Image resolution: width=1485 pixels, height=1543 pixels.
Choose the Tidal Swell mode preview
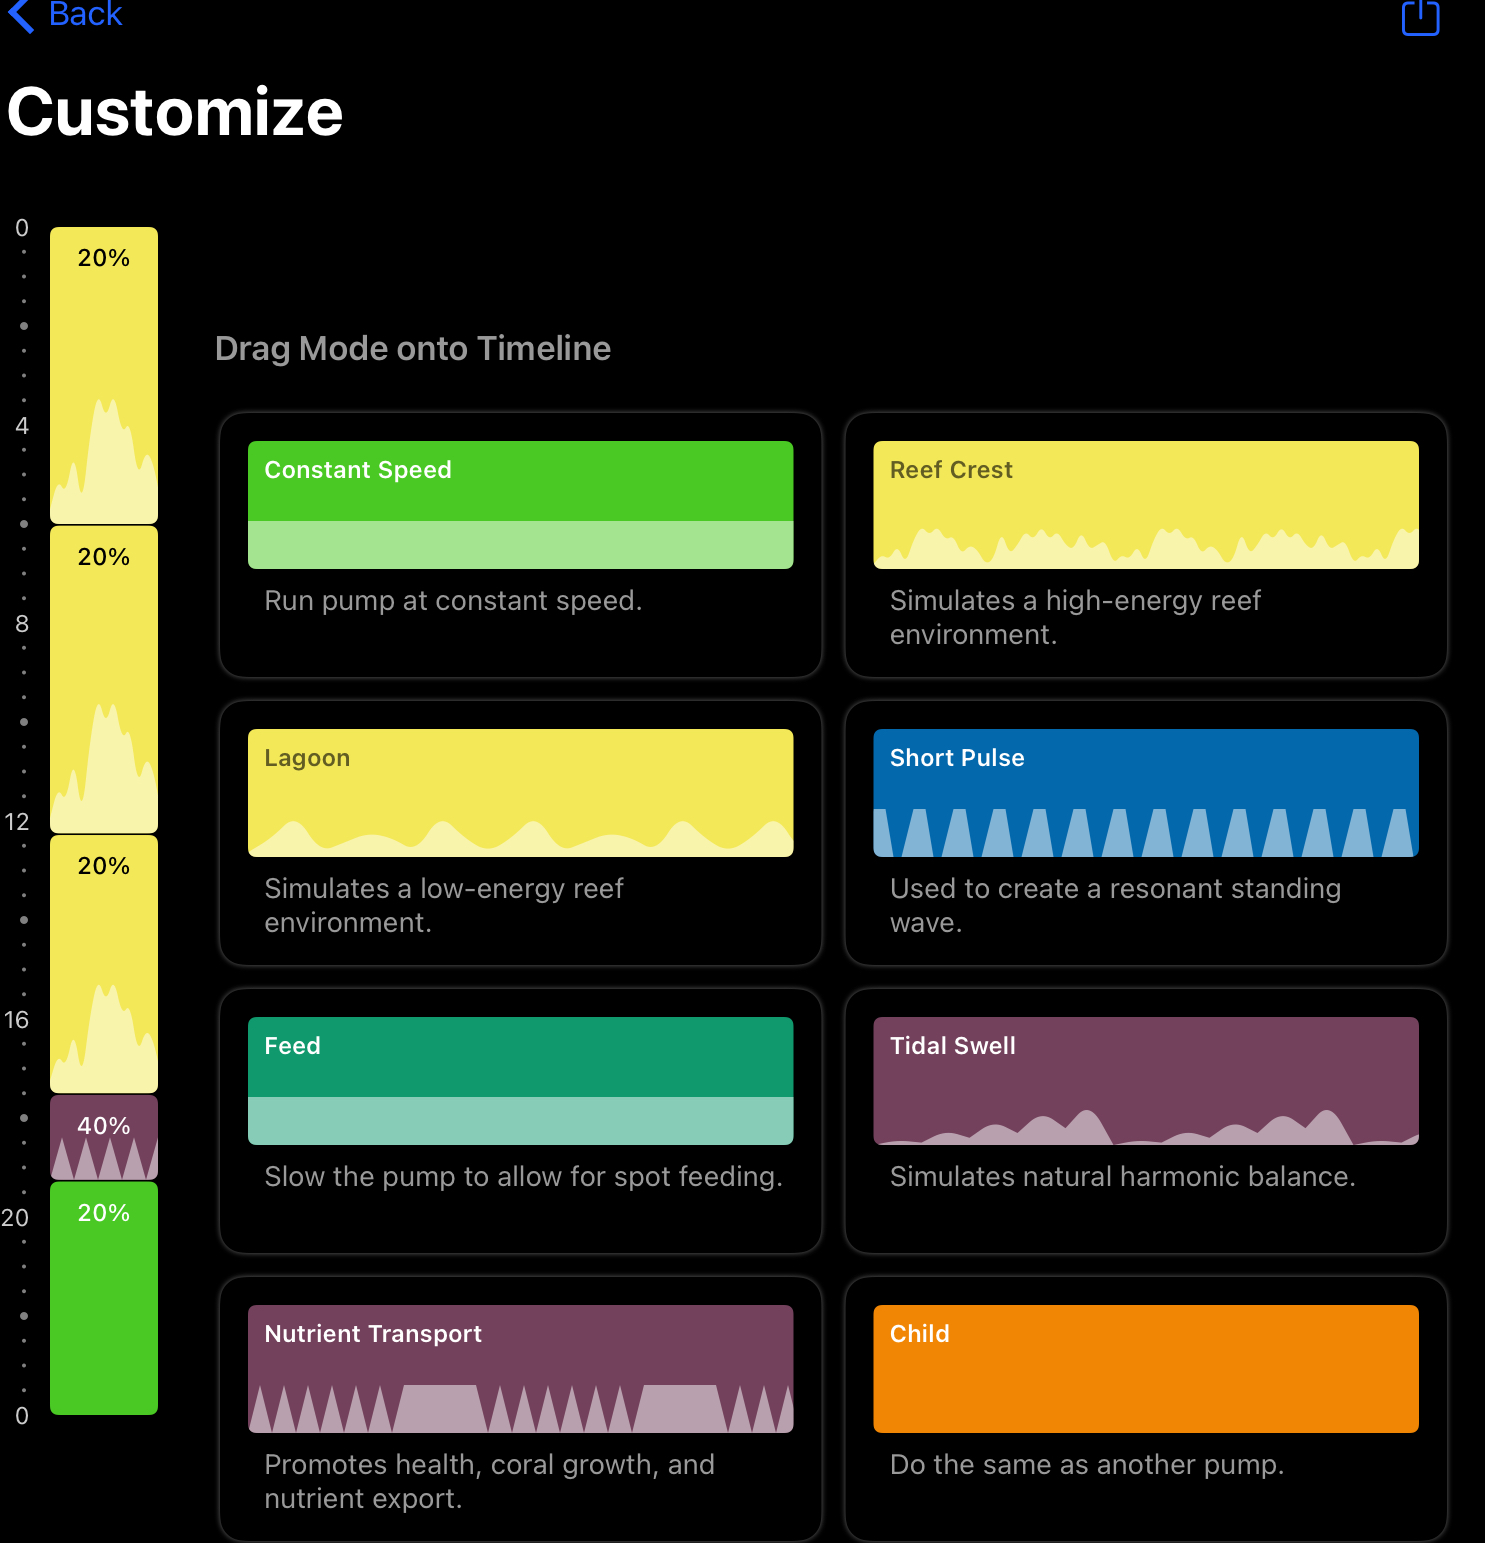tap(1145, 1081)
